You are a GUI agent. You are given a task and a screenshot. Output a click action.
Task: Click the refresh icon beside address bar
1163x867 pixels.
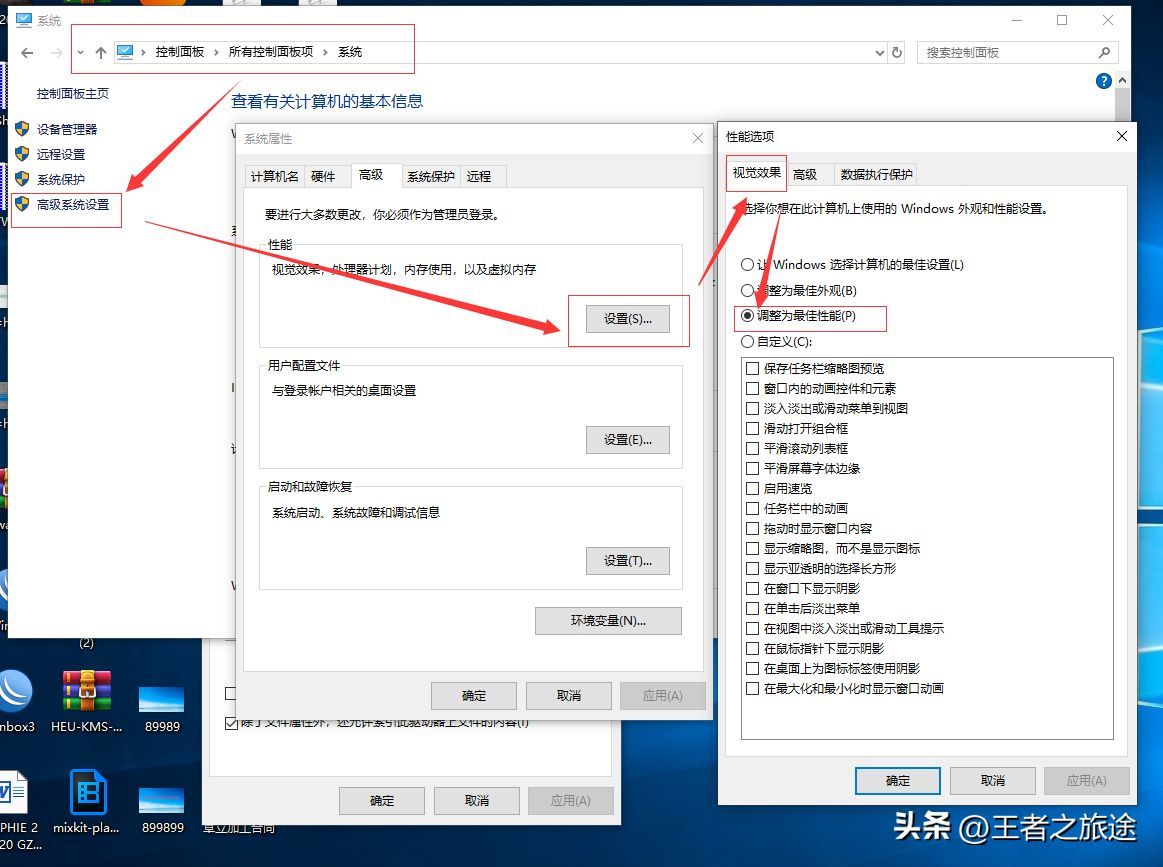click(897, 53)
